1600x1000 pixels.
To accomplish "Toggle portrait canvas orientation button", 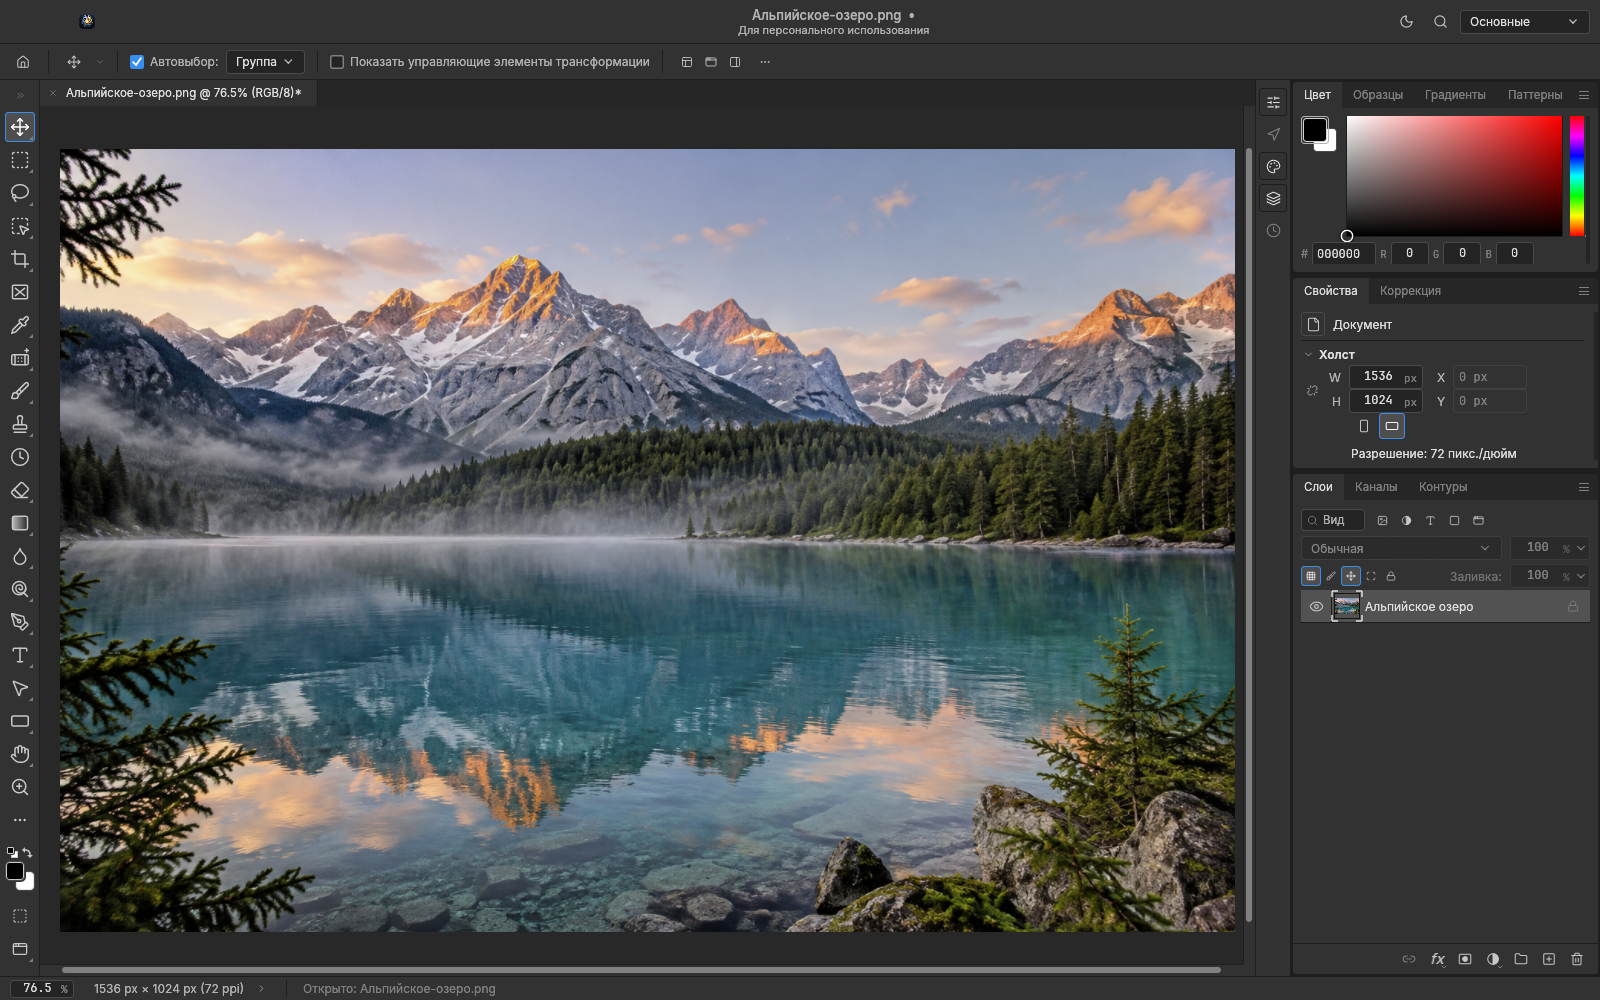I will click(x=1364, y=426).
